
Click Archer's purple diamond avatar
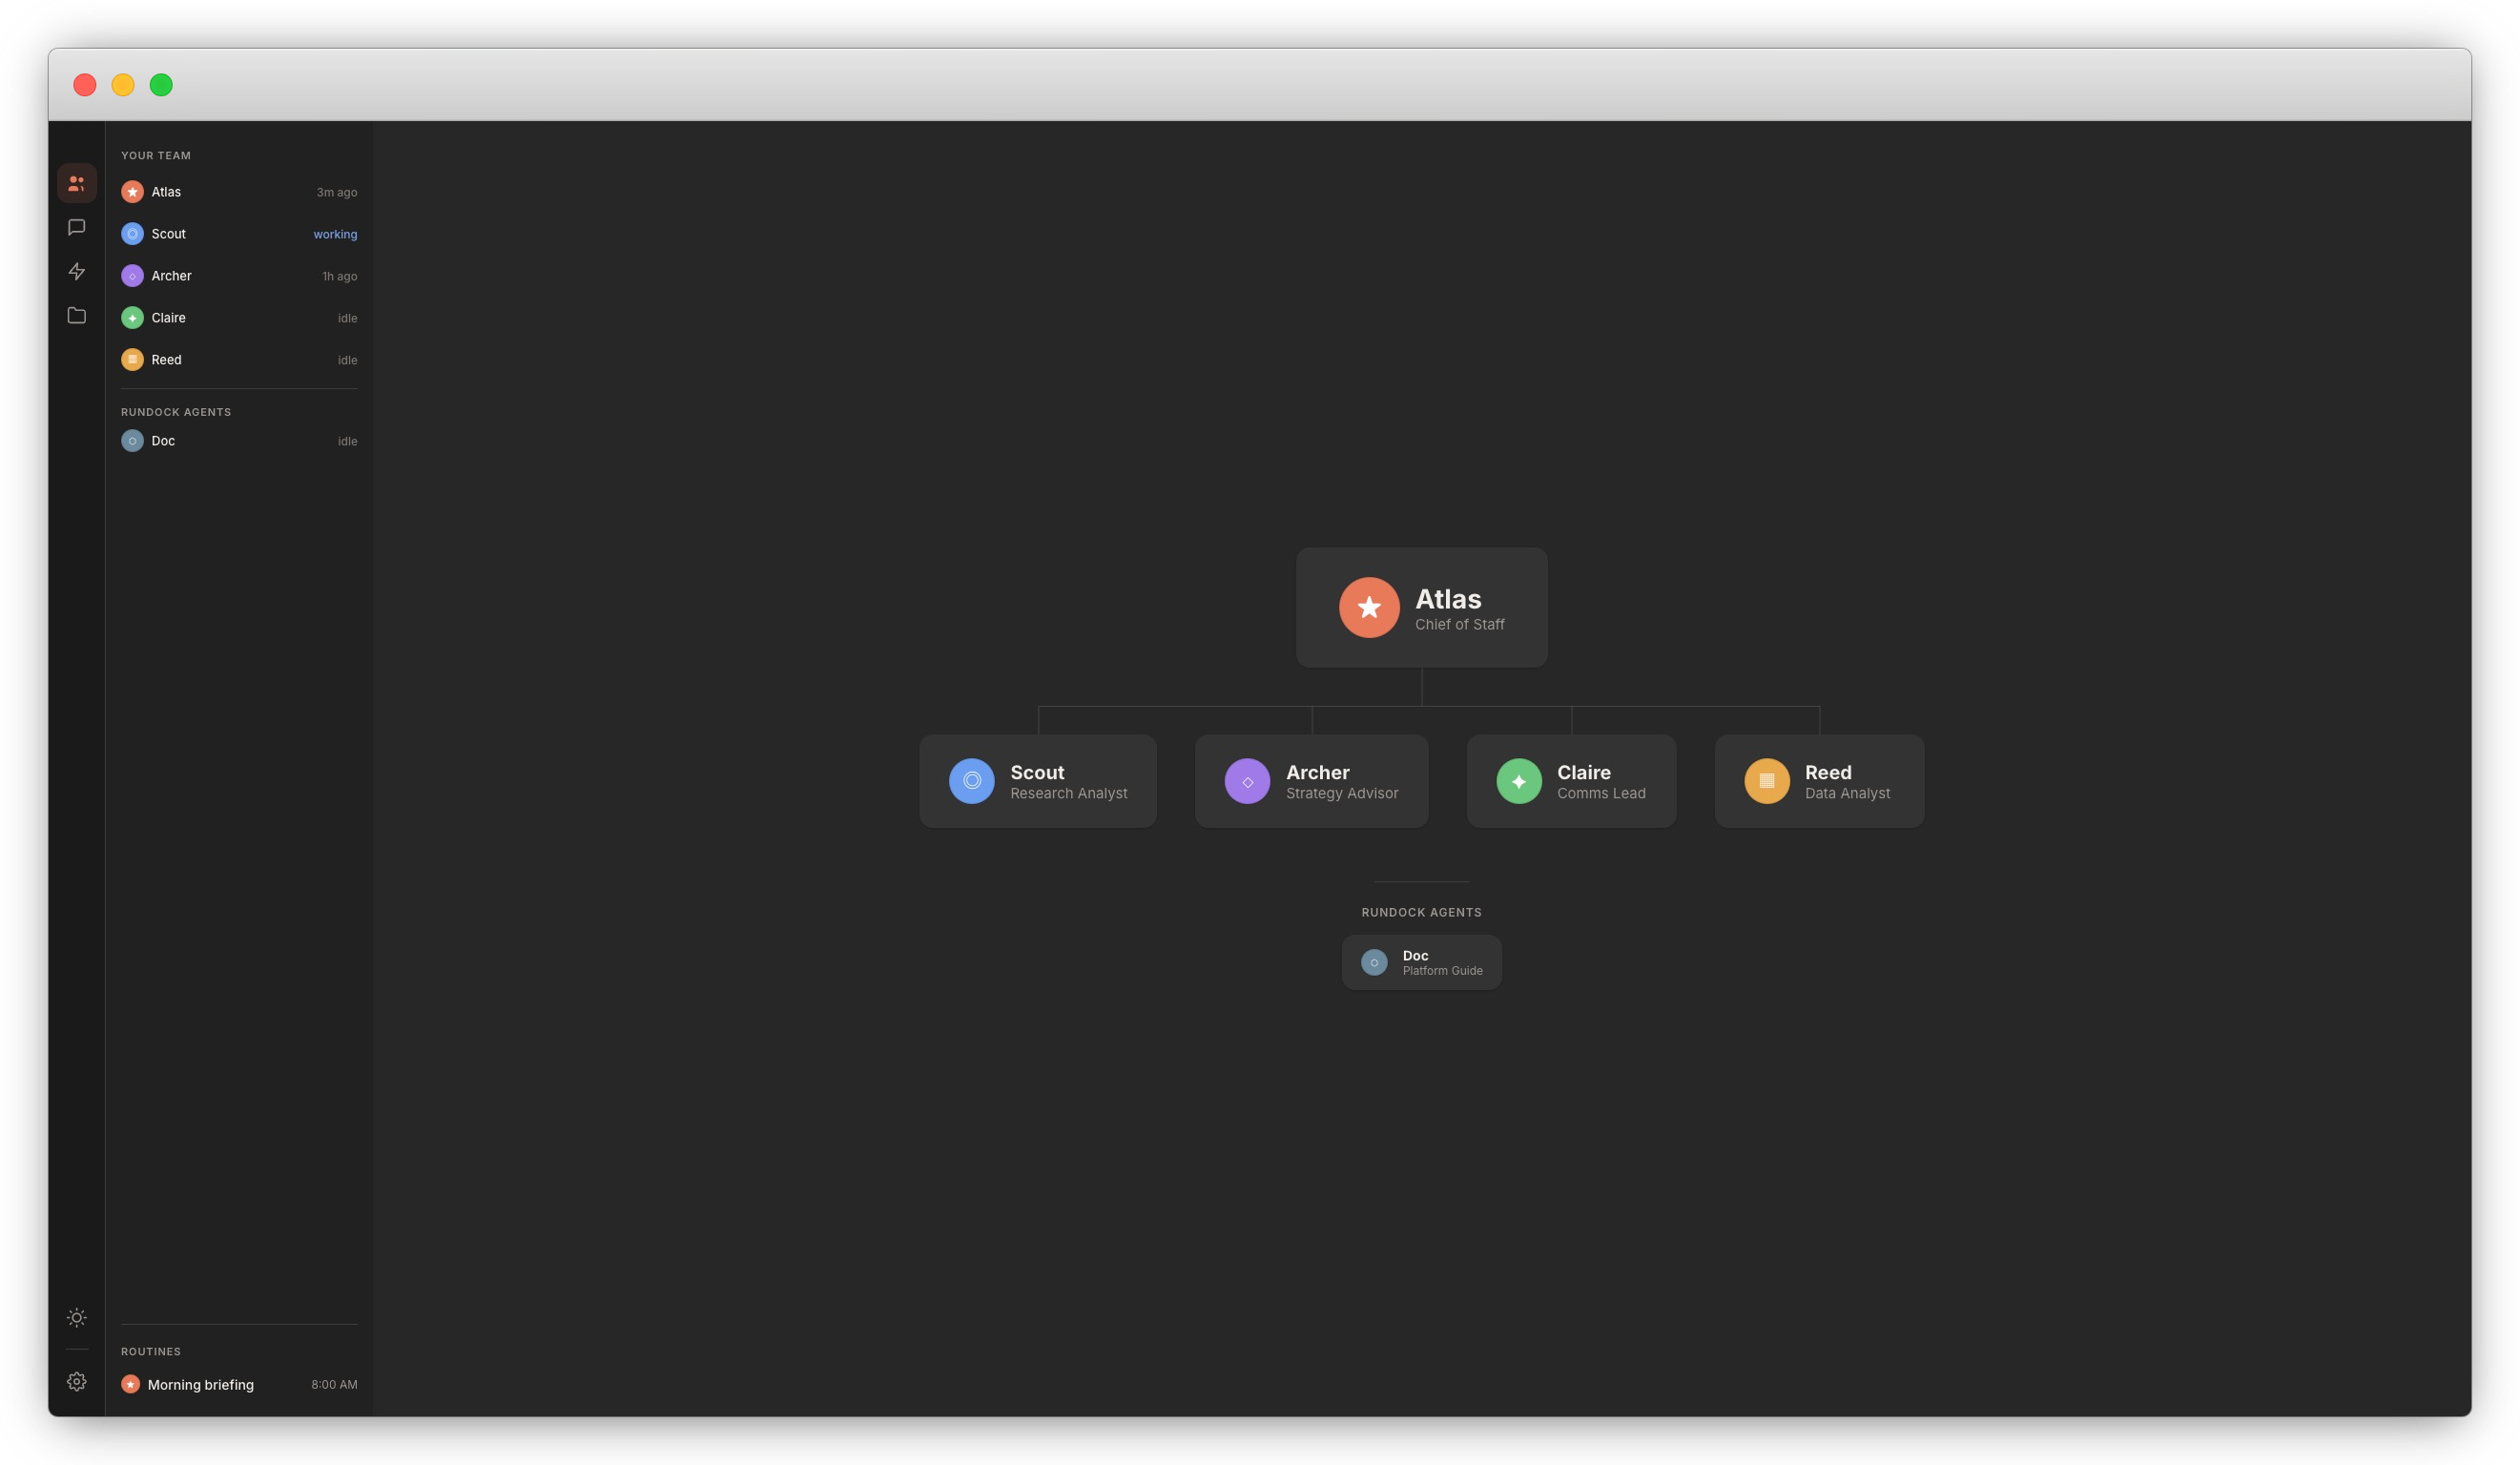[1246, 781]
